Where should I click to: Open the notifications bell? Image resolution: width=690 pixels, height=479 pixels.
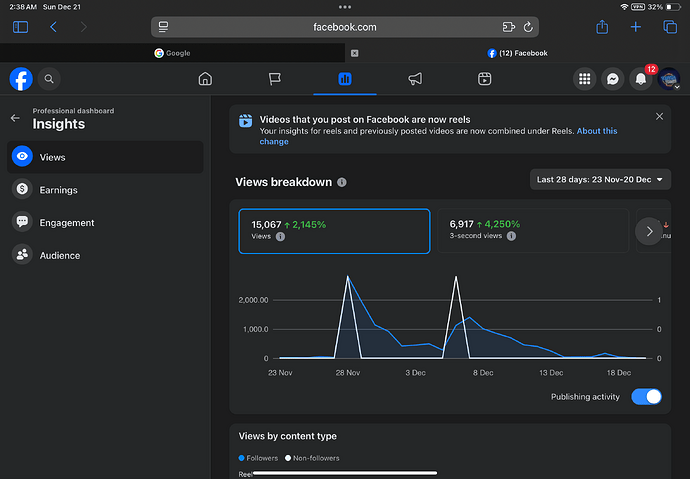(x=641, y=79)
